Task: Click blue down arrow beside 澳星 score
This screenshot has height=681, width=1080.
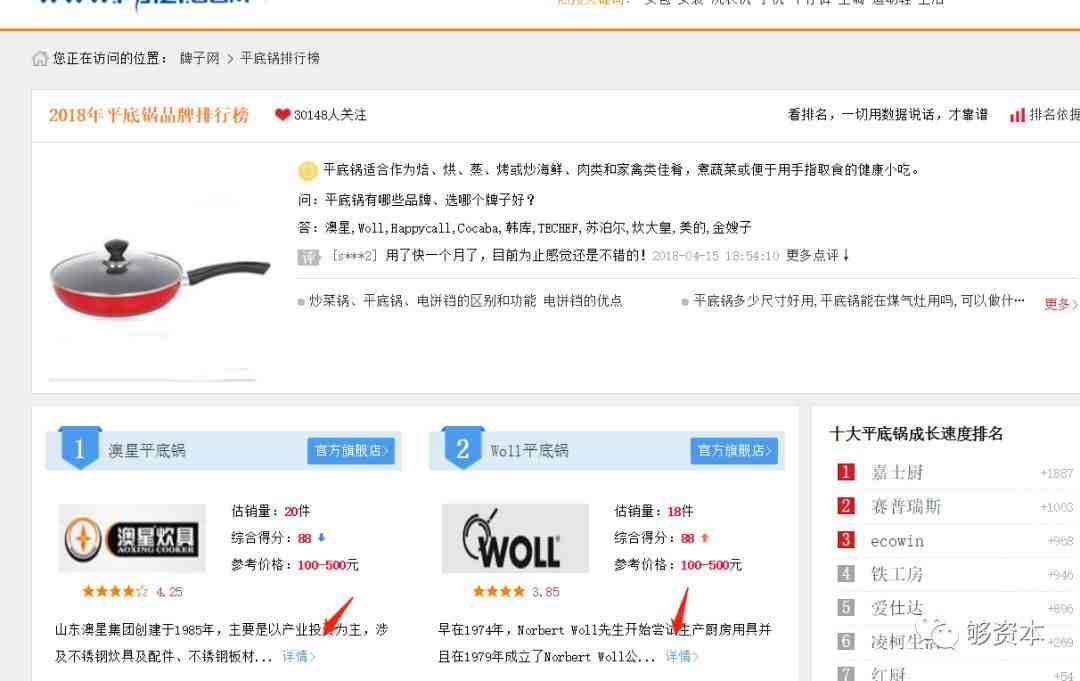Action: click(x=321, y=538)
